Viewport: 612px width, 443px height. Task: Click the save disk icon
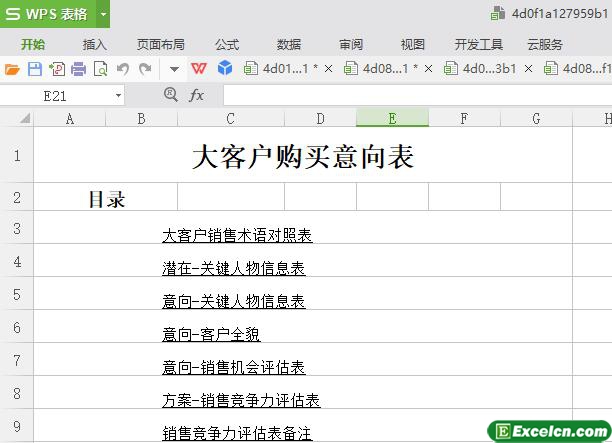[35, 69]
